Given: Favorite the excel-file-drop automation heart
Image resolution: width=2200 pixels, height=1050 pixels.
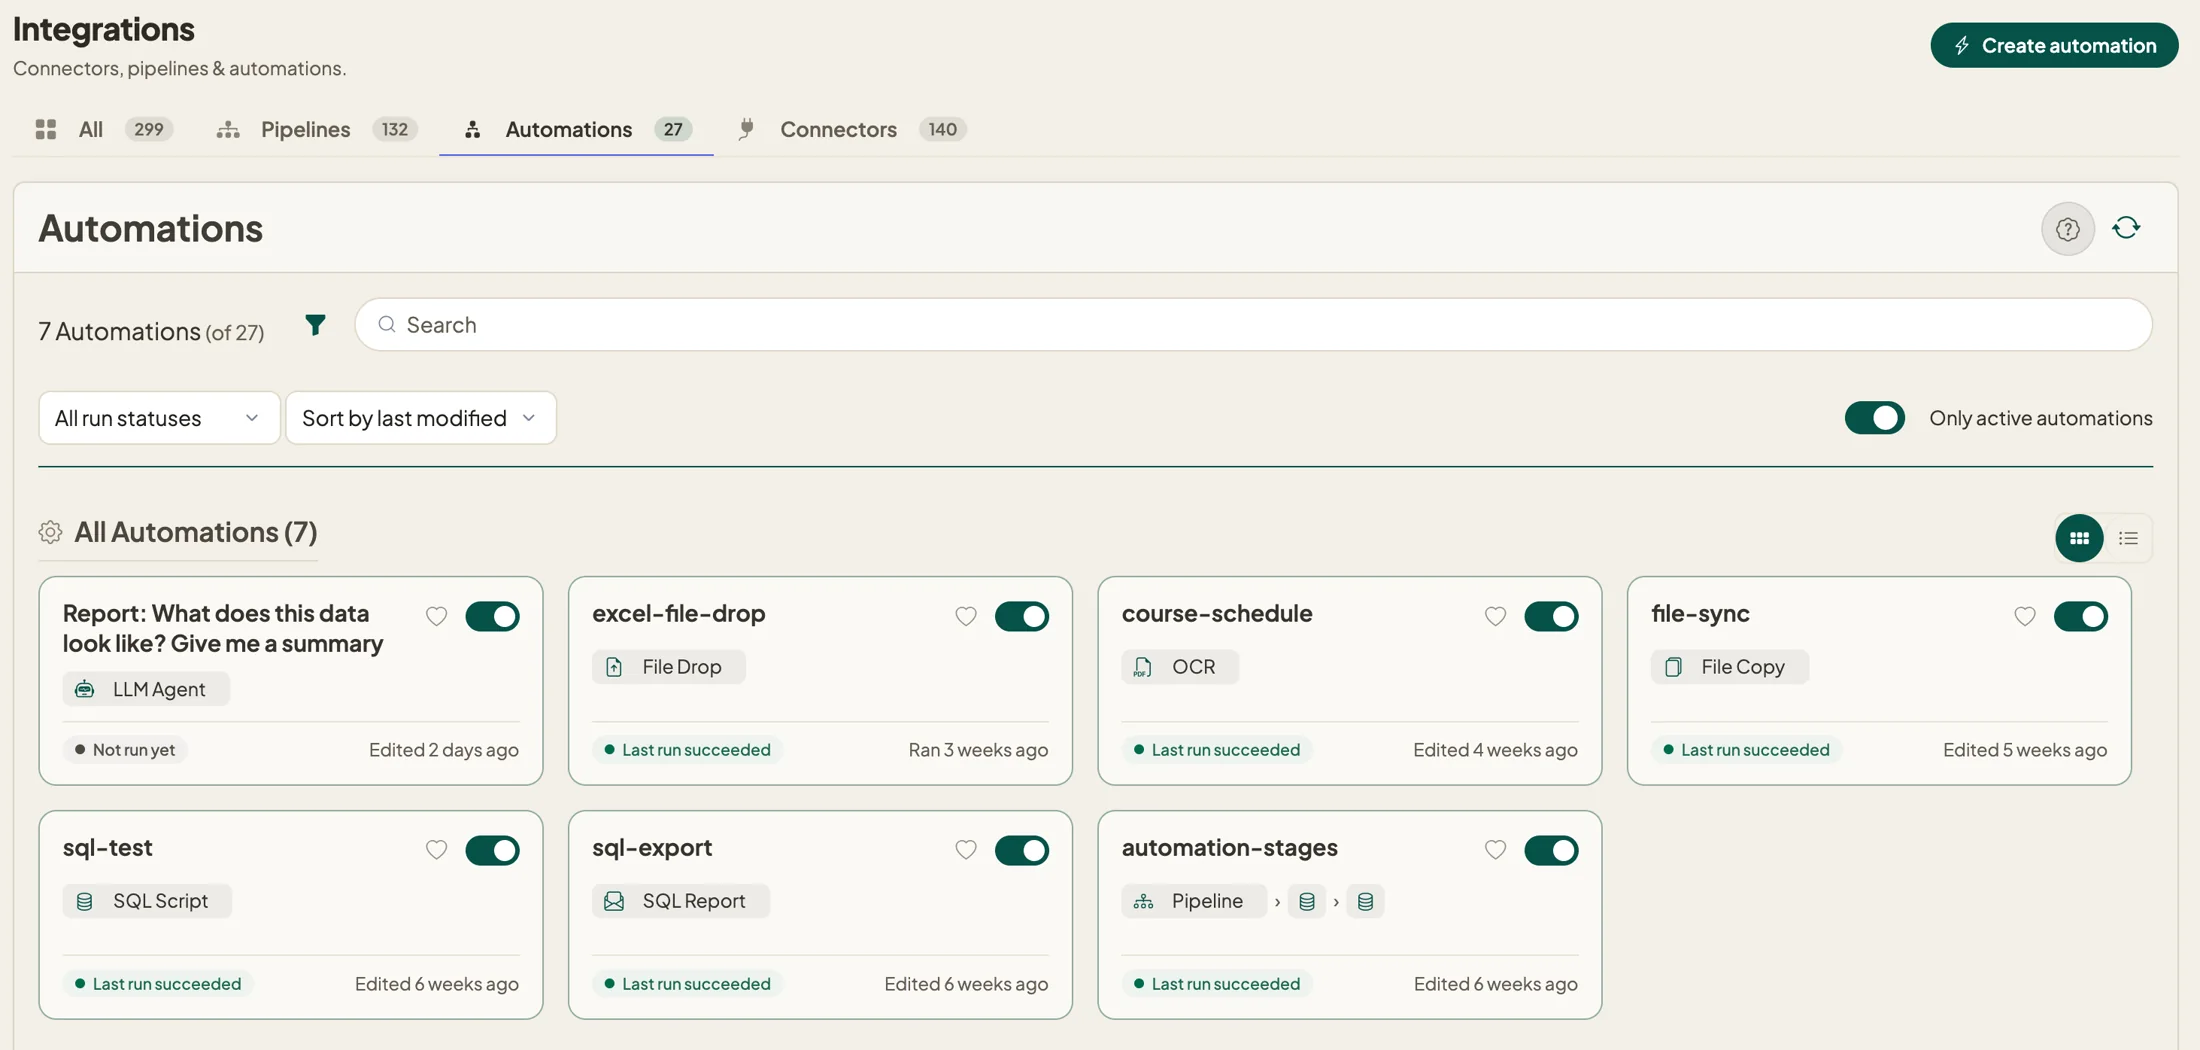Looking at the screenshot, I should pos(965,616).
